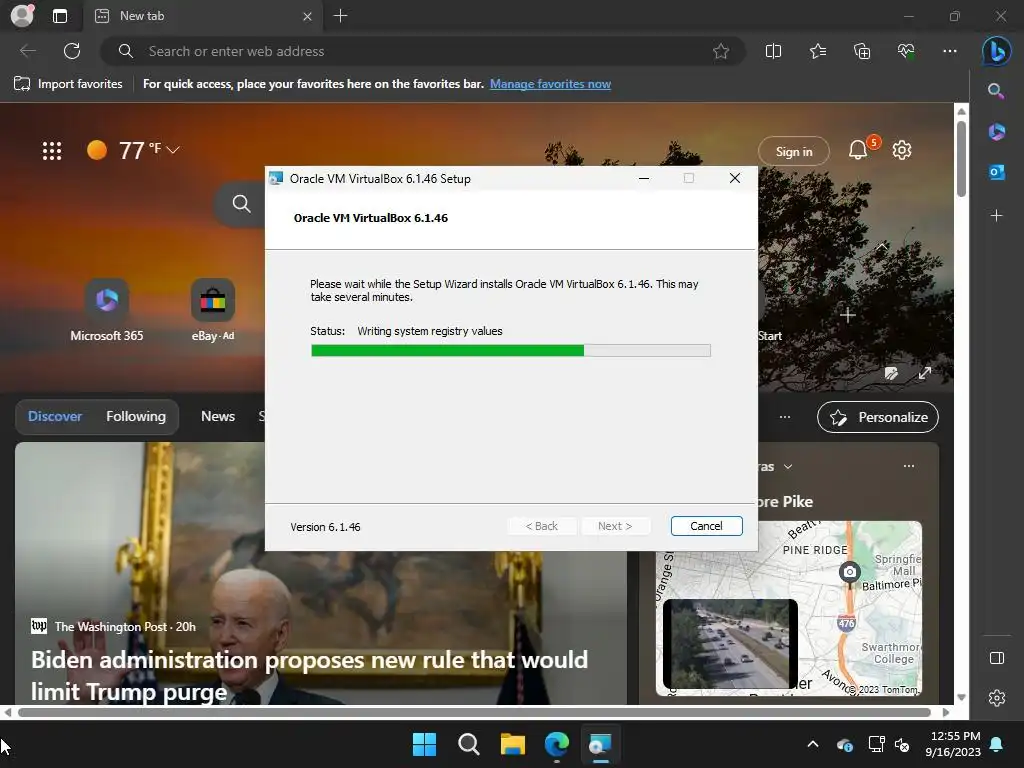Screen dimensions: 1024x768
Task: Open the Windows Start menu
Action: [424, 744]
